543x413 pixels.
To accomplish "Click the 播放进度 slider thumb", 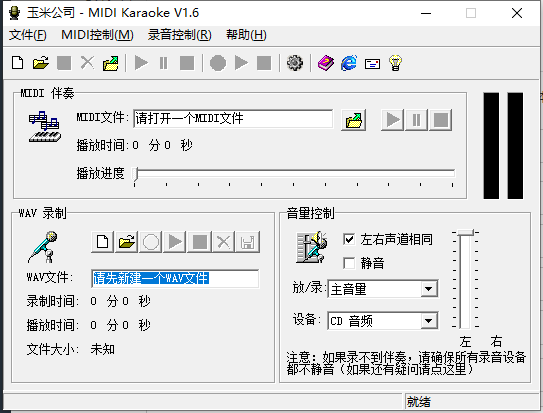I will tap(136, 174).
